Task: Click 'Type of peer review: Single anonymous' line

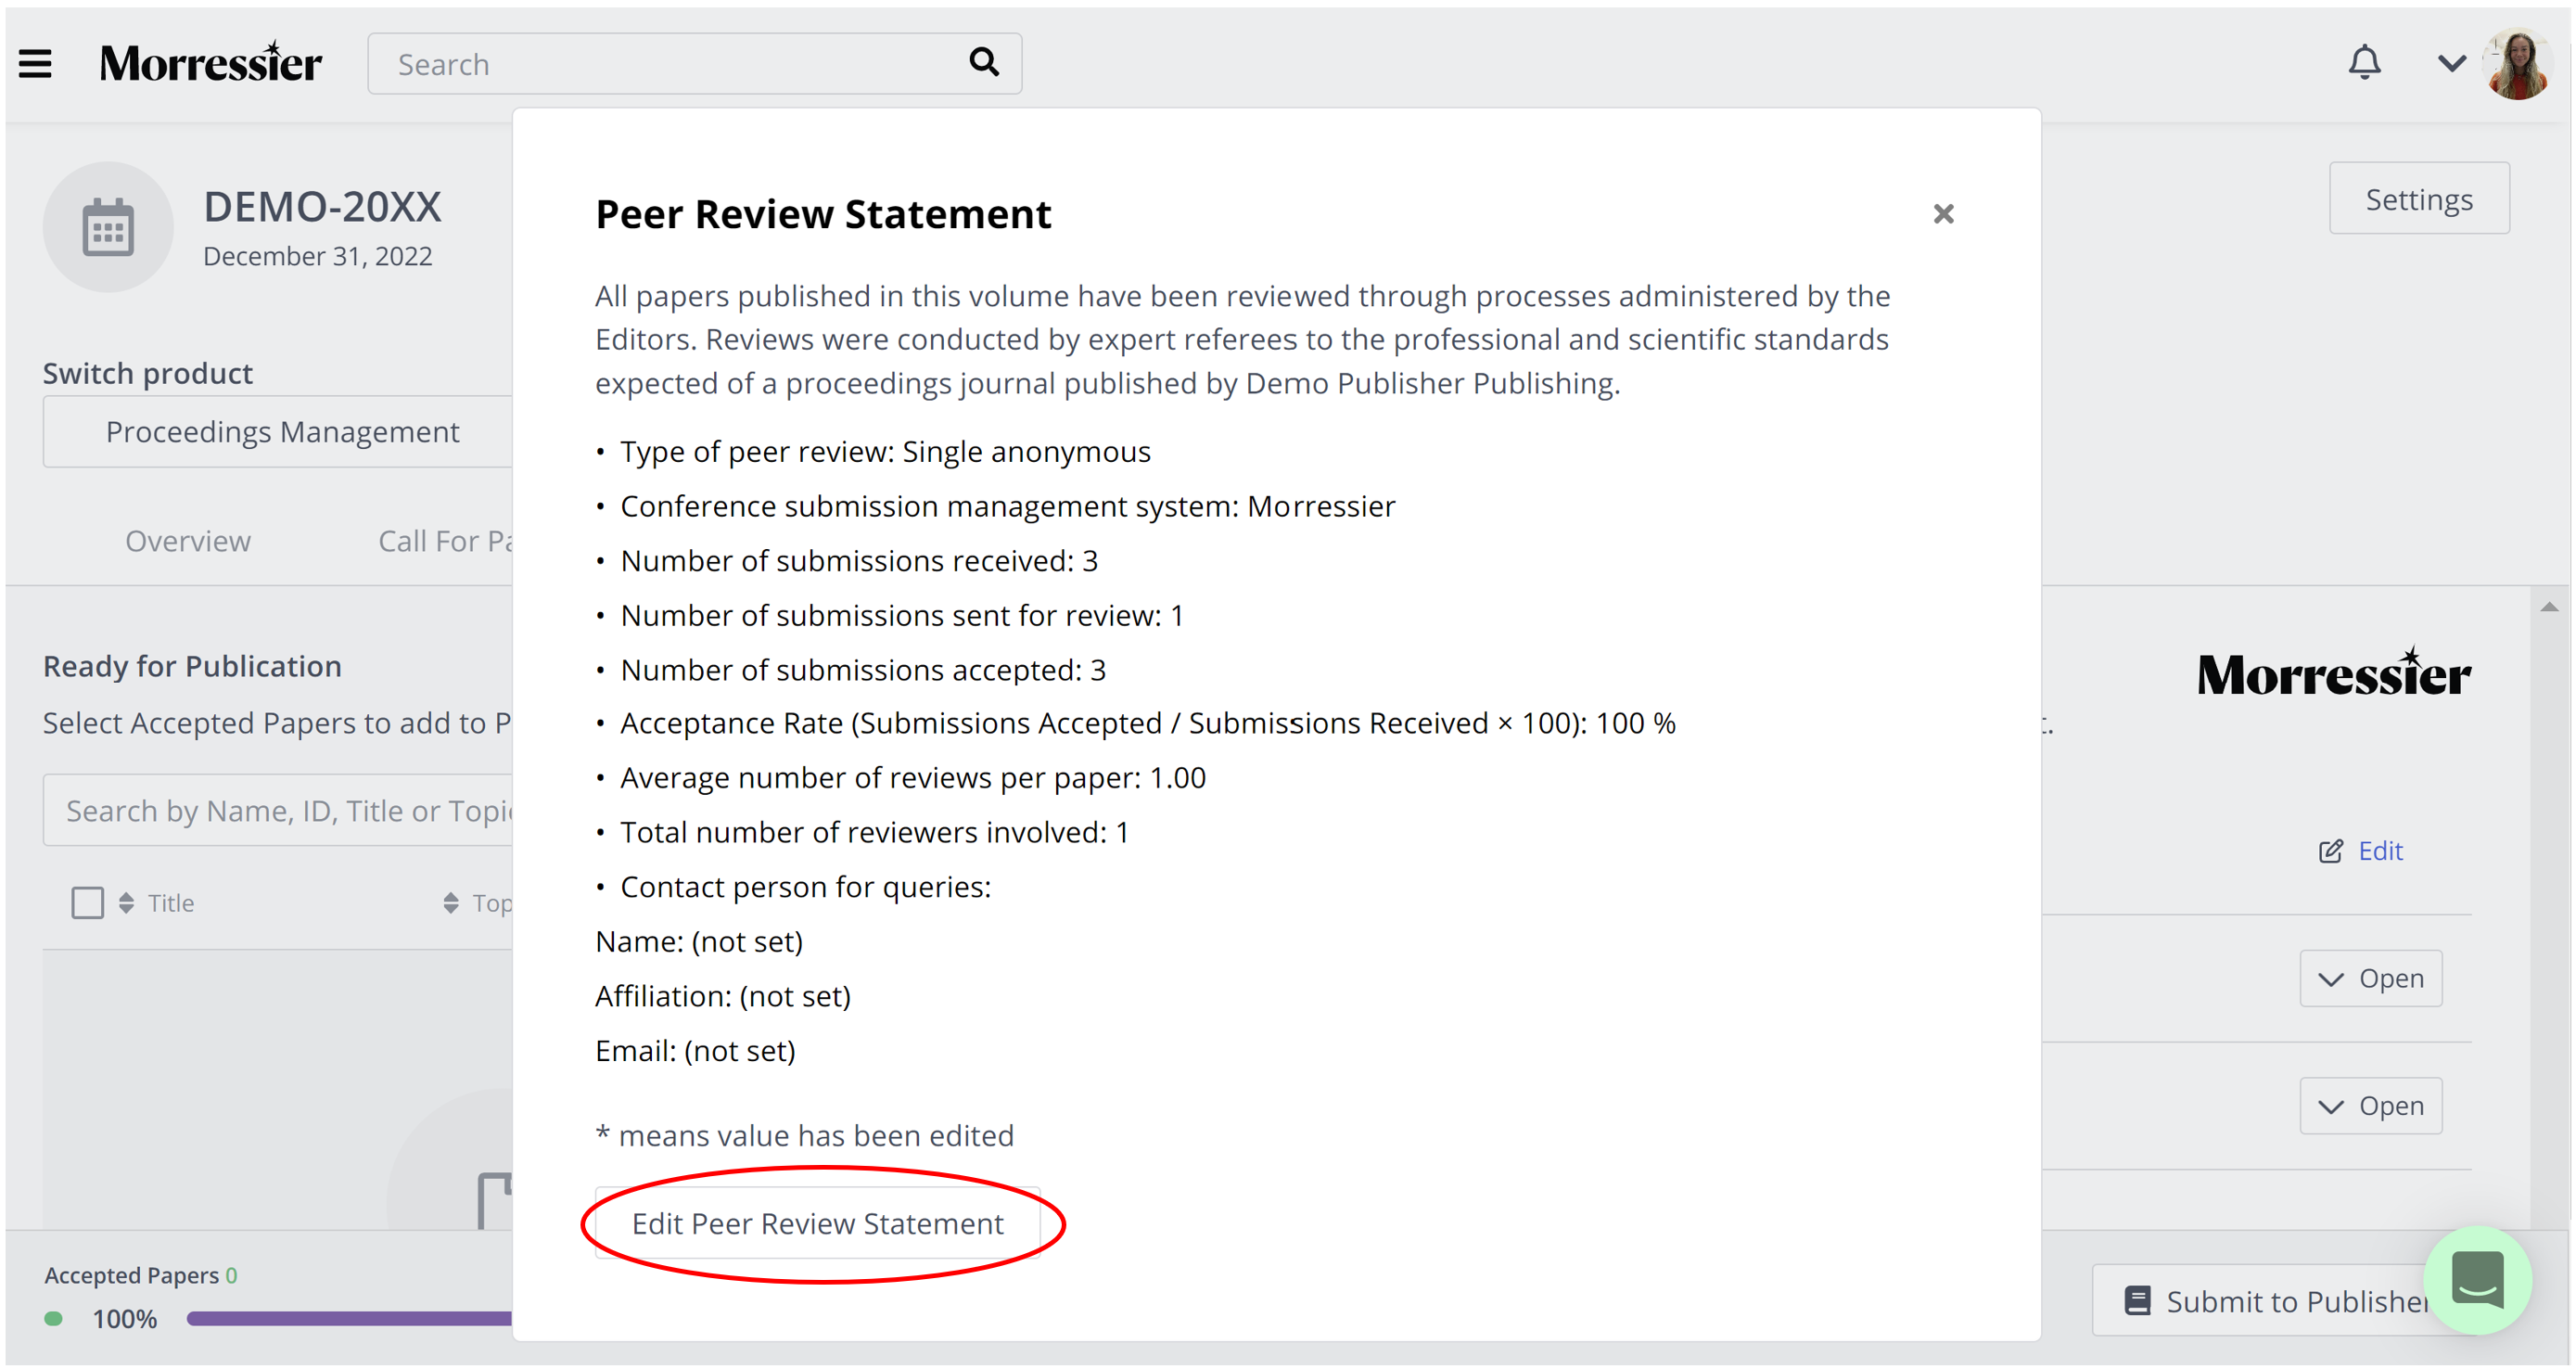Action: pos(885,452)
